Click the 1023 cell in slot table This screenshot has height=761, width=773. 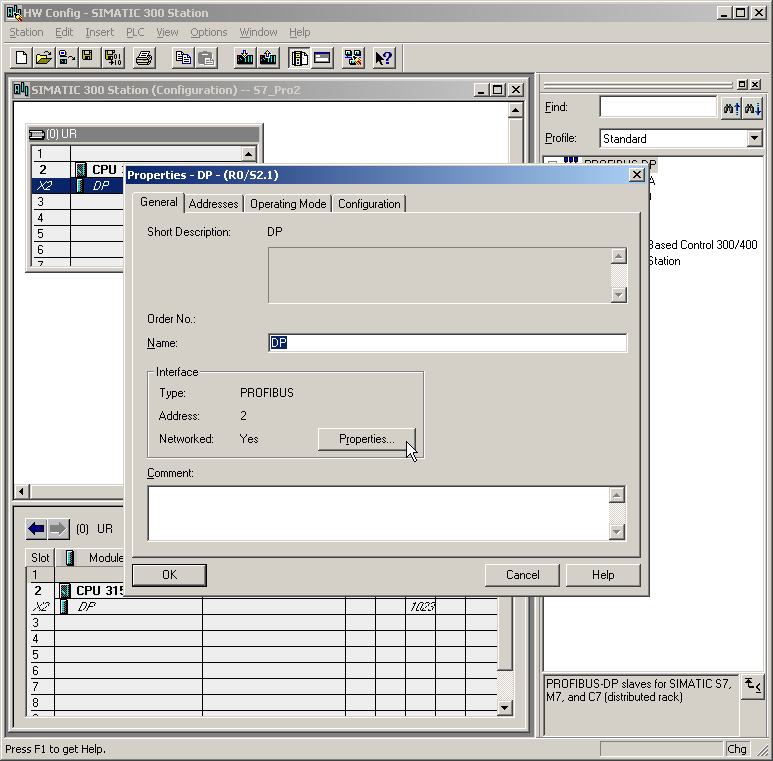(x=421, y=607)
